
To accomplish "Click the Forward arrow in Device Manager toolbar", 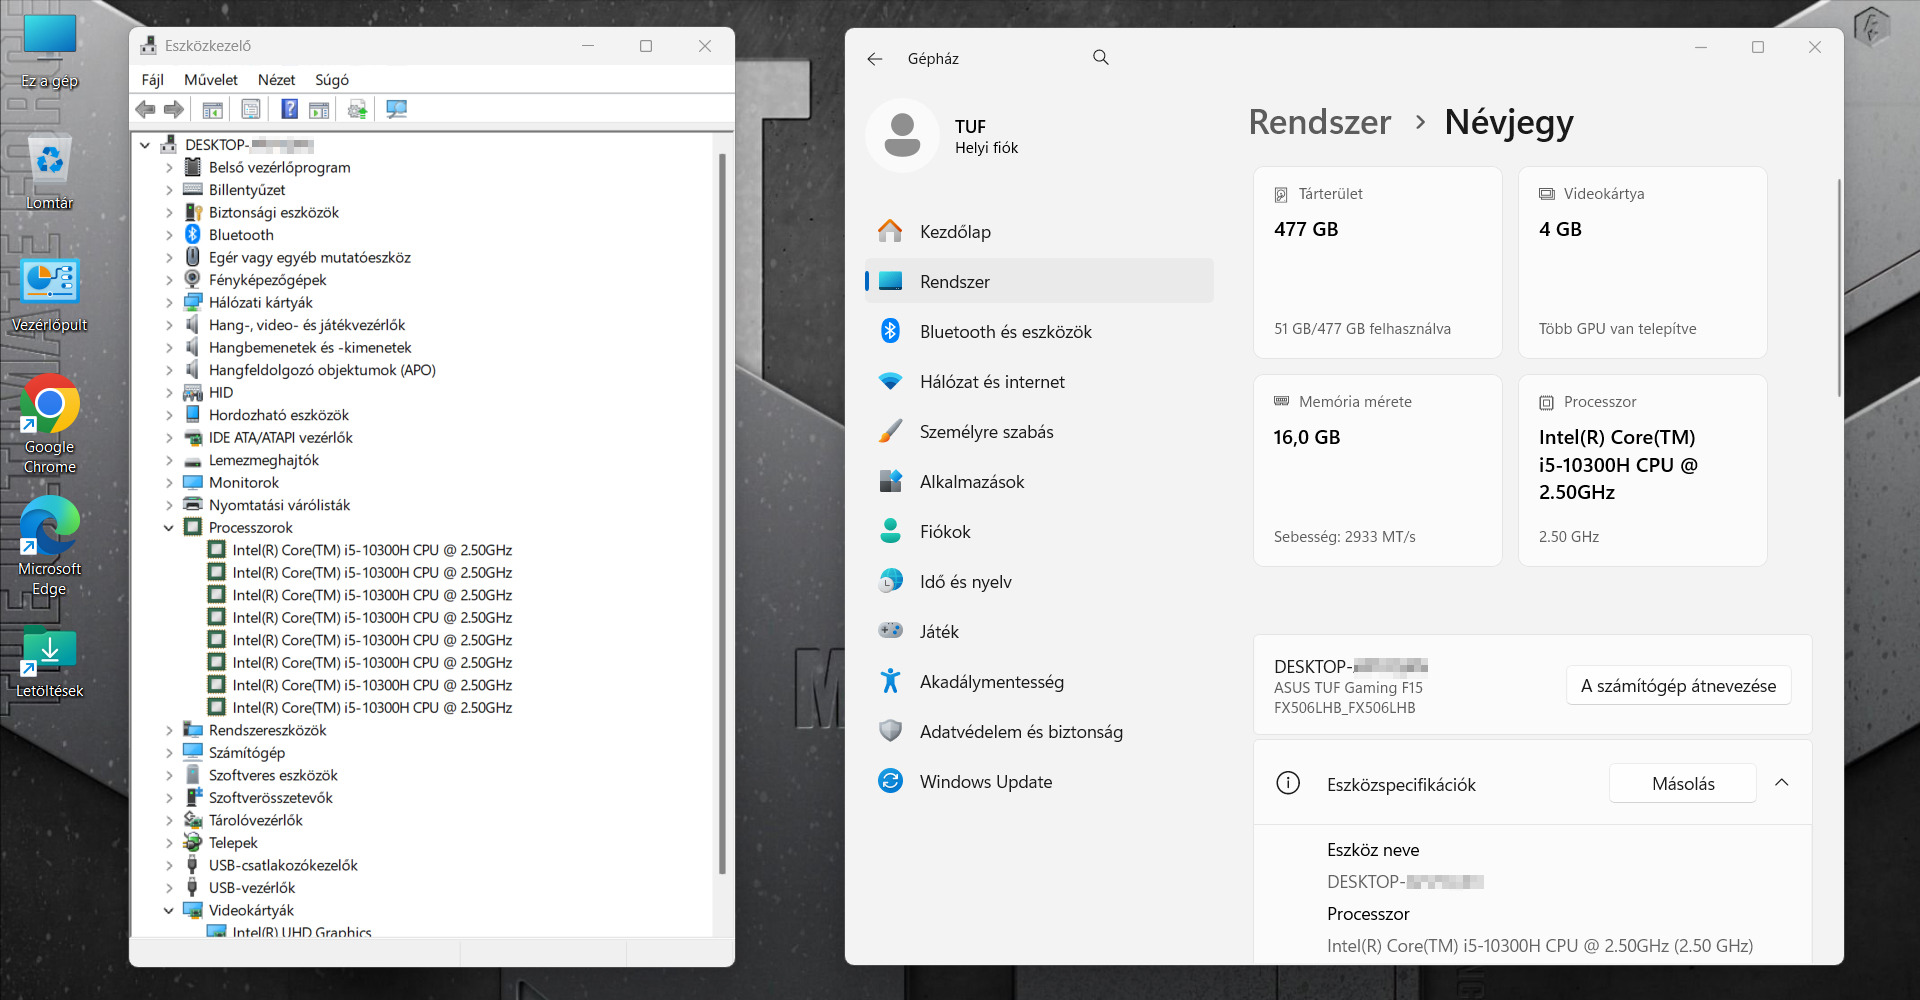I will click(x=174, y=110).
